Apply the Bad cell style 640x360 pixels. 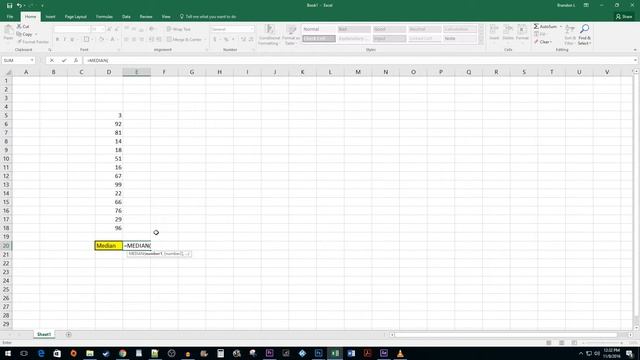point(354,29)
